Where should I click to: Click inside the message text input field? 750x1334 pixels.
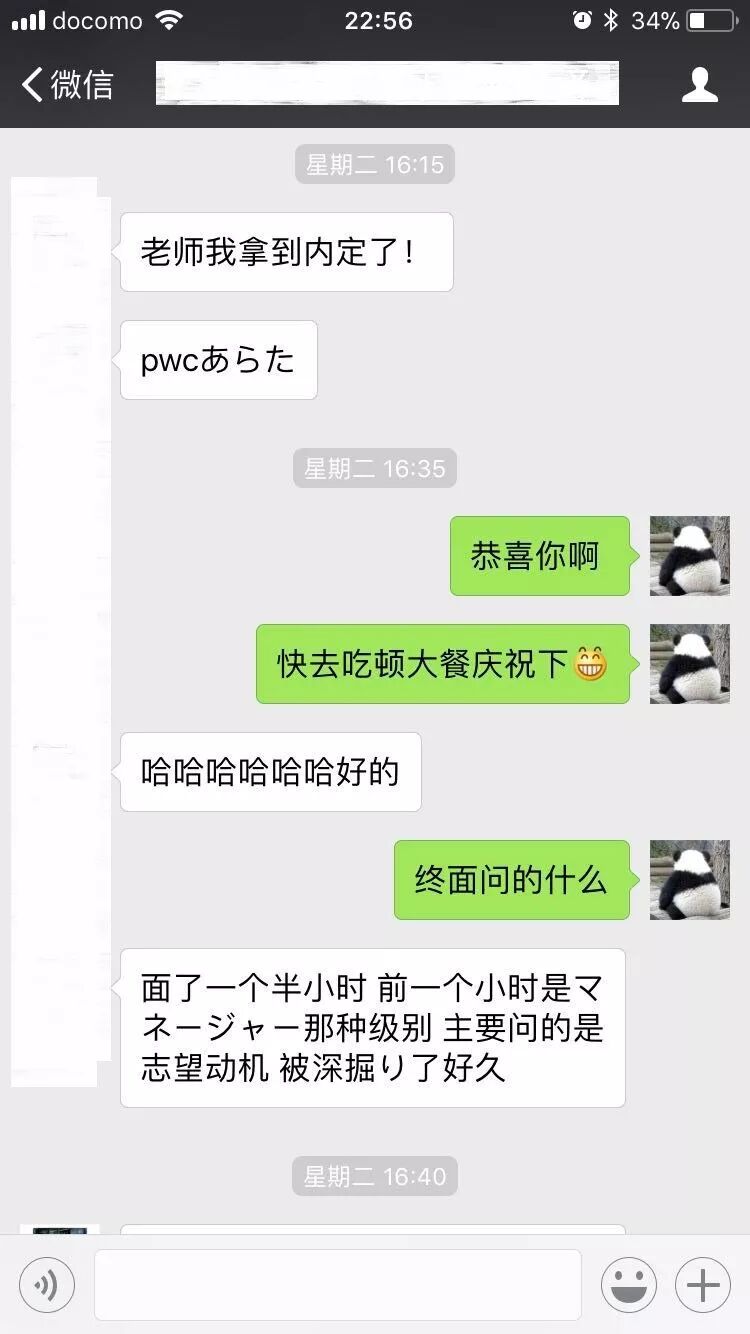point(338,1285)
